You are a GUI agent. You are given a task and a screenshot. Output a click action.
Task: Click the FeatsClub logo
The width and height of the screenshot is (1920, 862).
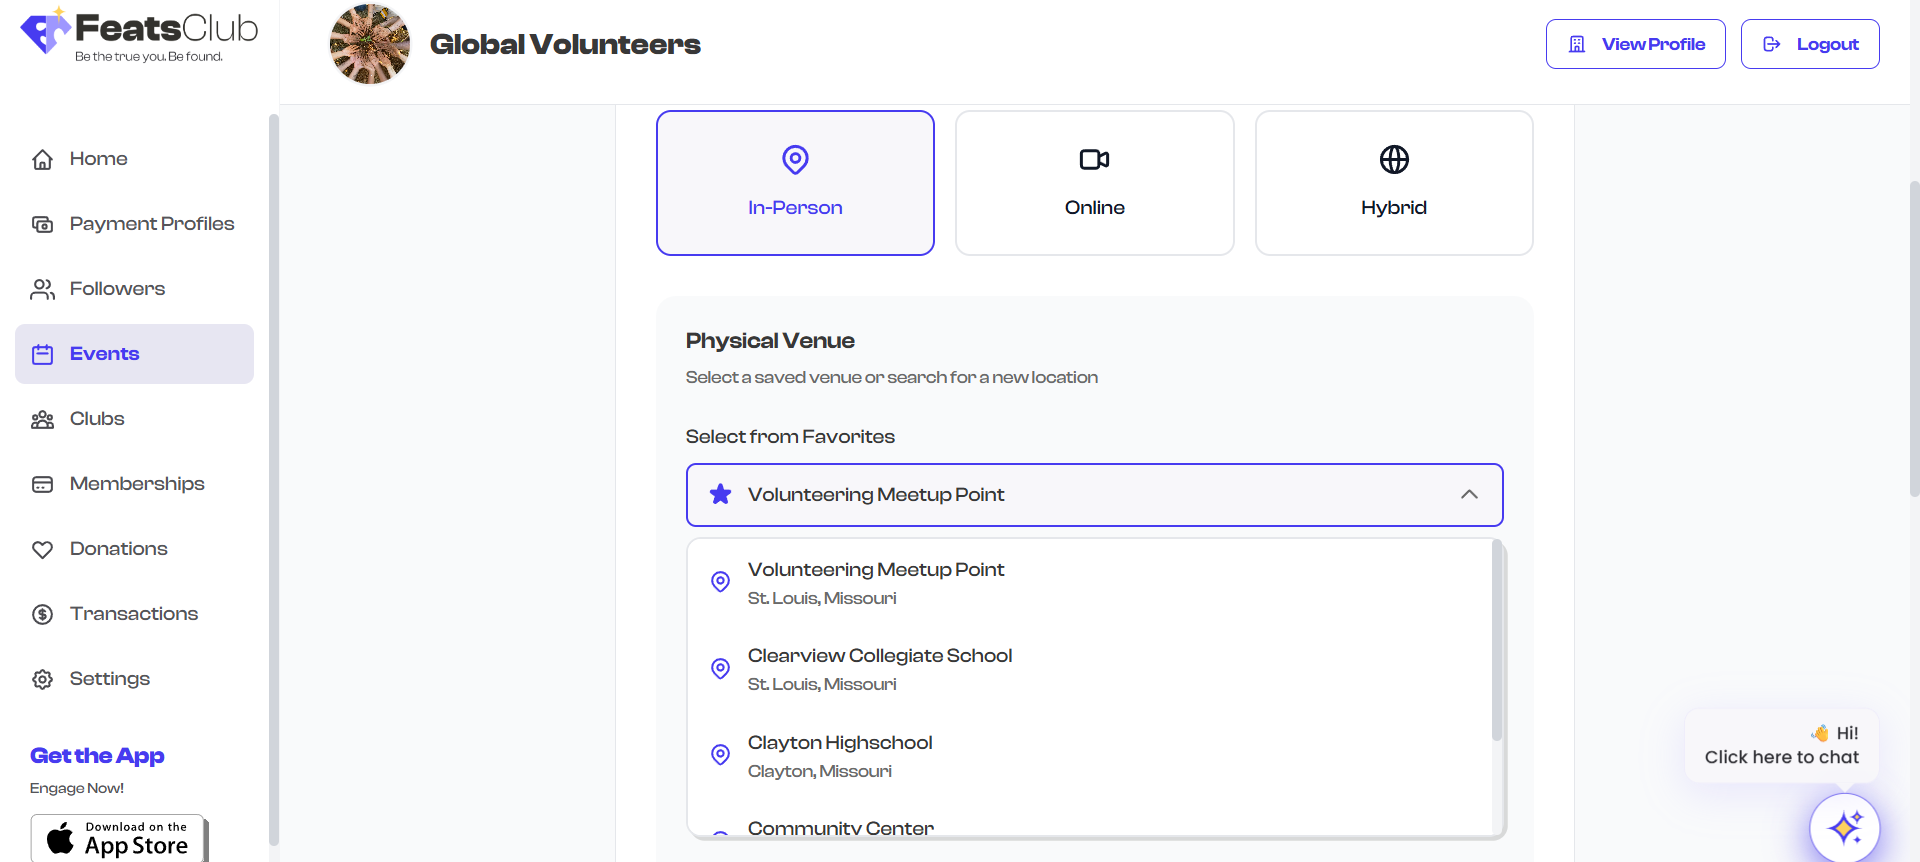pyautogui.click(x=139, y=35)
